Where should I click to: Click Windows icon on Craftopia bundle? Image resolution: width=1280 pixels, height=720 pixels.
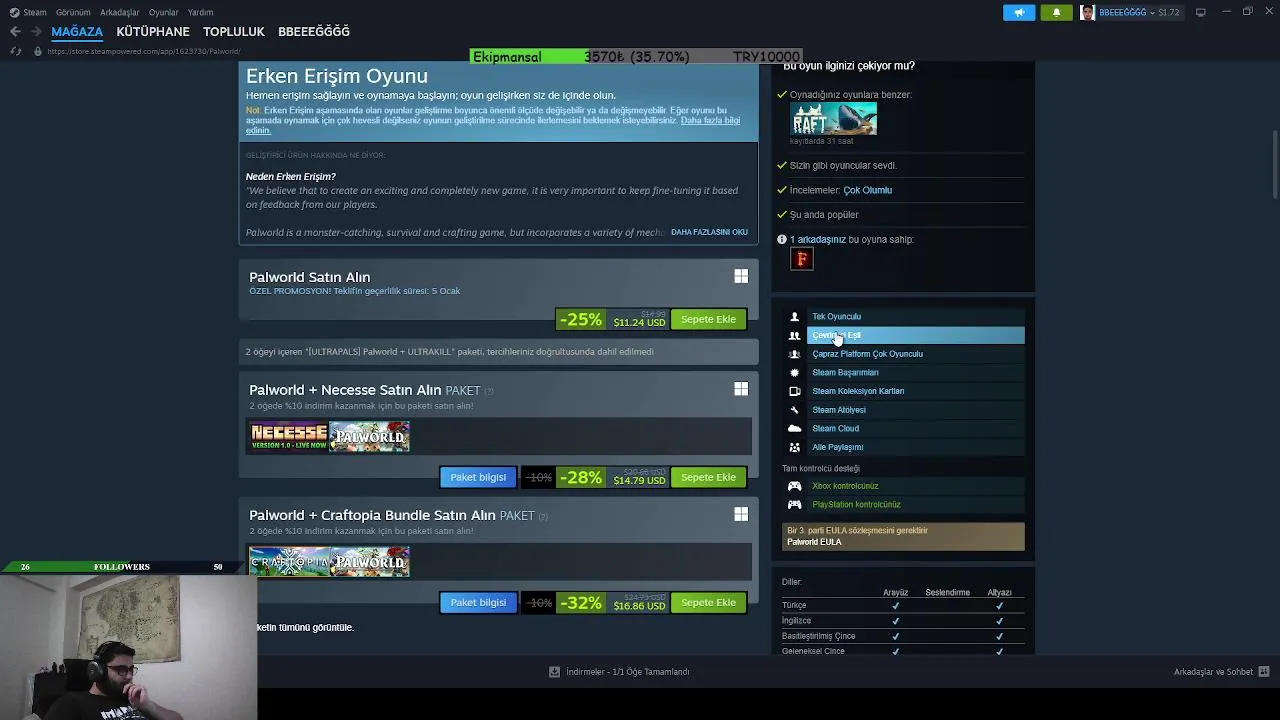(x=741, y=514)
